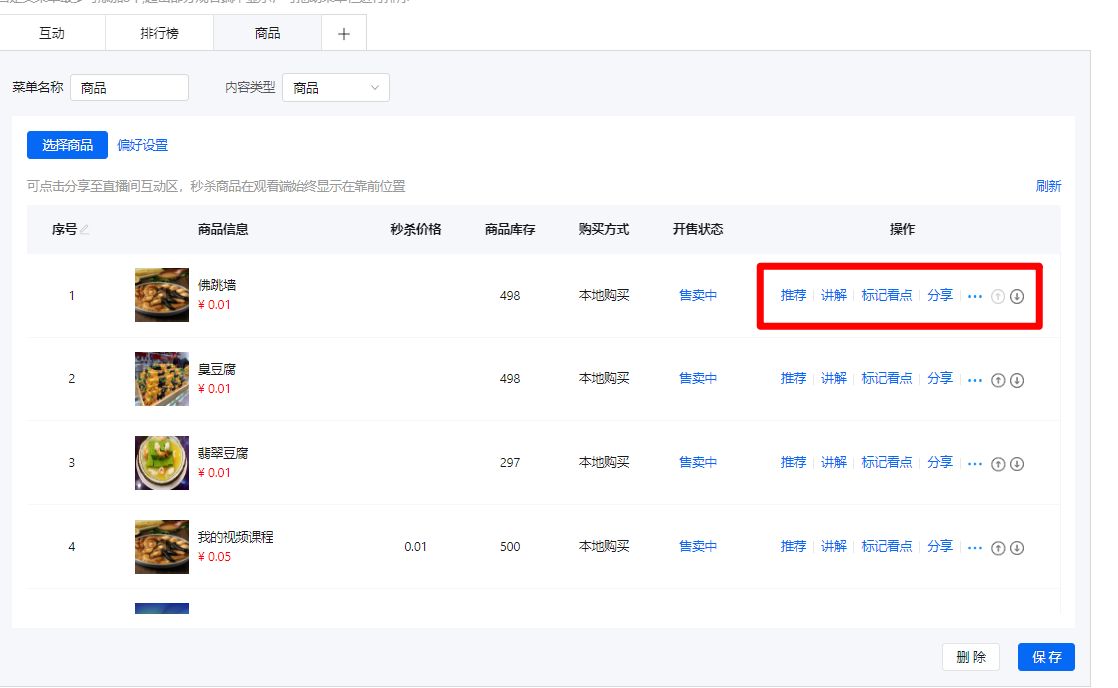Expand the ellipsis menu for 我的视频课程
Viewport: 1118px width, 688px height.
[975, 548]
